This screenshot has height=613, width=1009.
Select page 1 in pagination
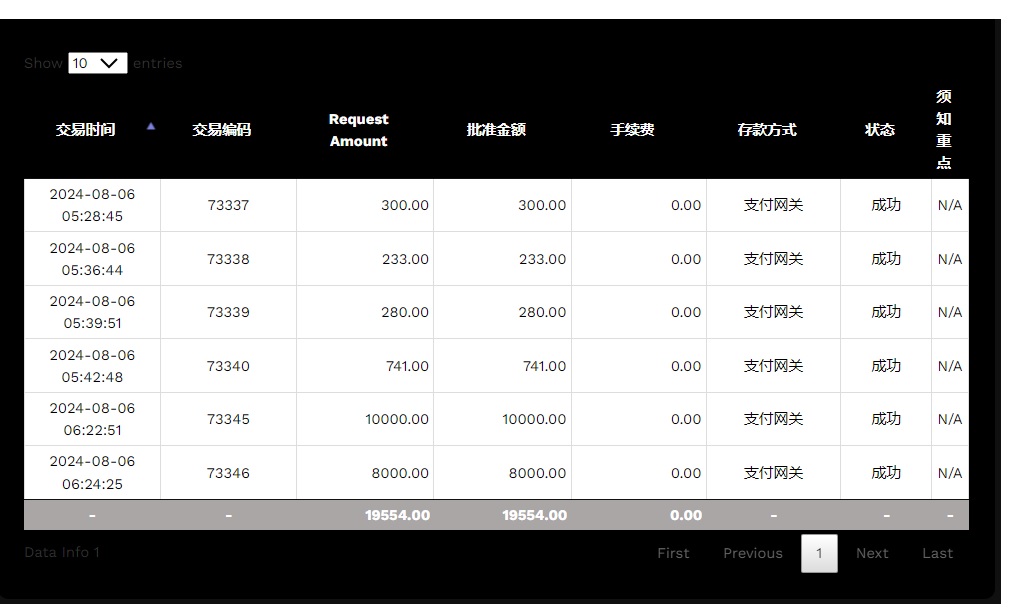tap(819, 553)
